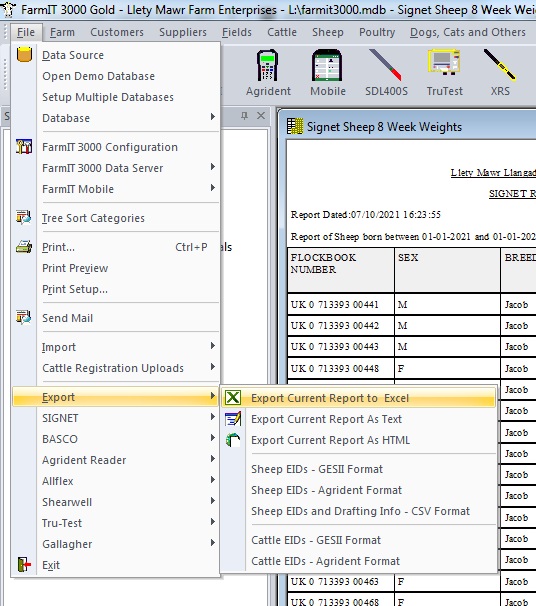536x606 pixels.
Task: Open the Poultry menu
Action: [377, 32]
